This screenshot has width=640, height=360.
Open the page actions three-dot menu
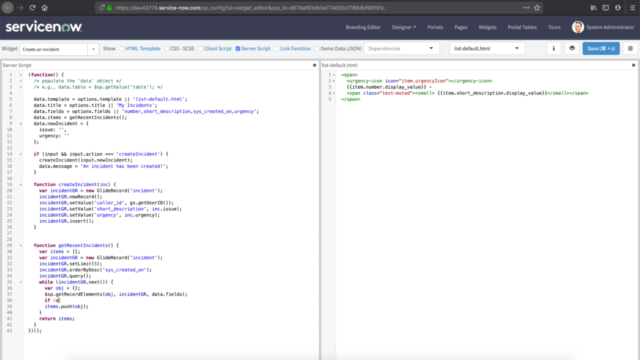pos(526,8)
